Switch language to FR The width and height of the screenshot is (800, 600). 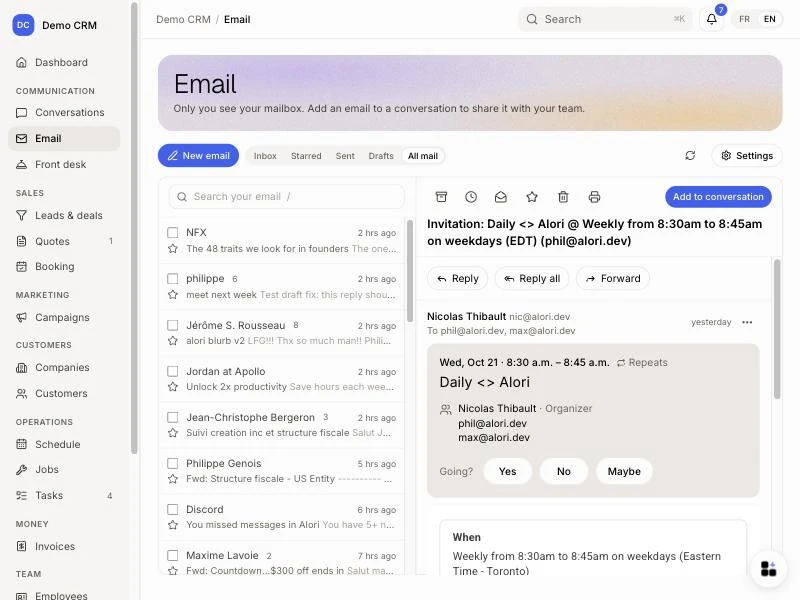click(x=744, y=19)
